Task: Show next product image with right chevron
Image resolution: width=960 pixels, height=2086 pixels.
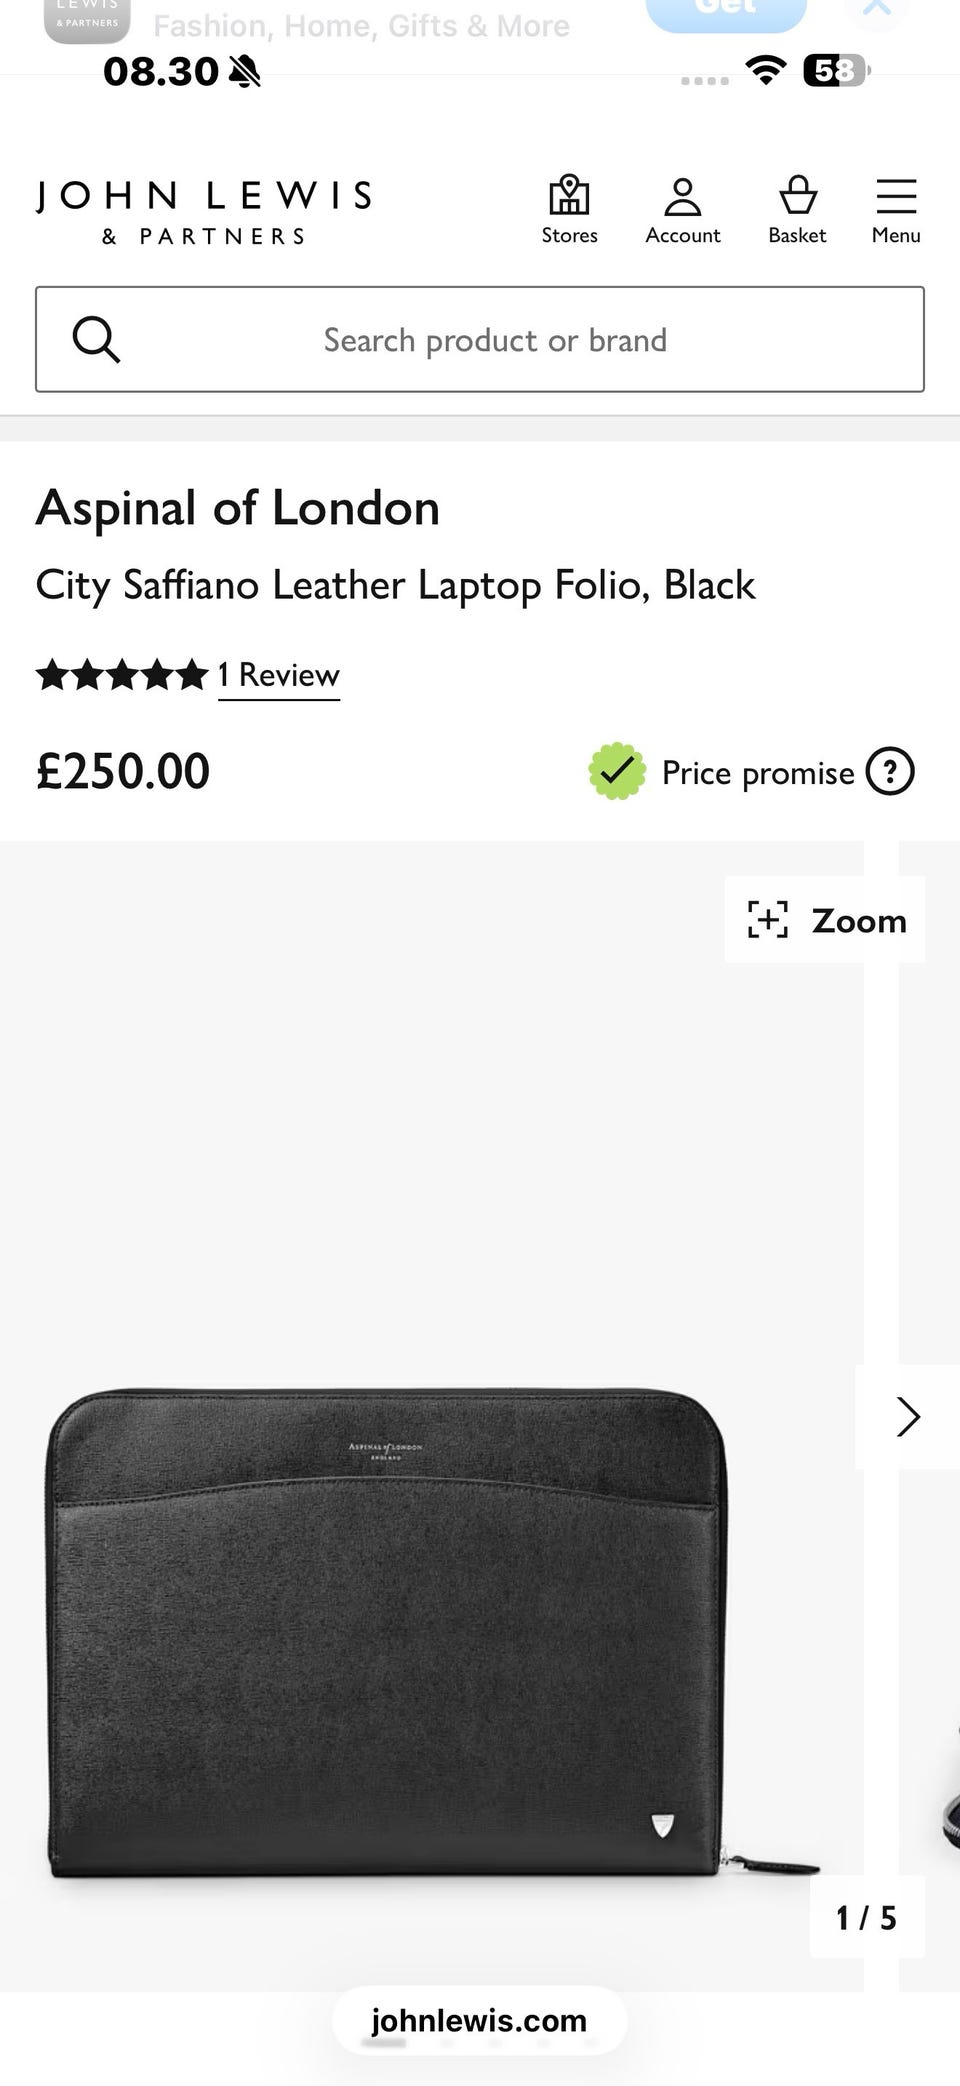Action: (907, 1416)
